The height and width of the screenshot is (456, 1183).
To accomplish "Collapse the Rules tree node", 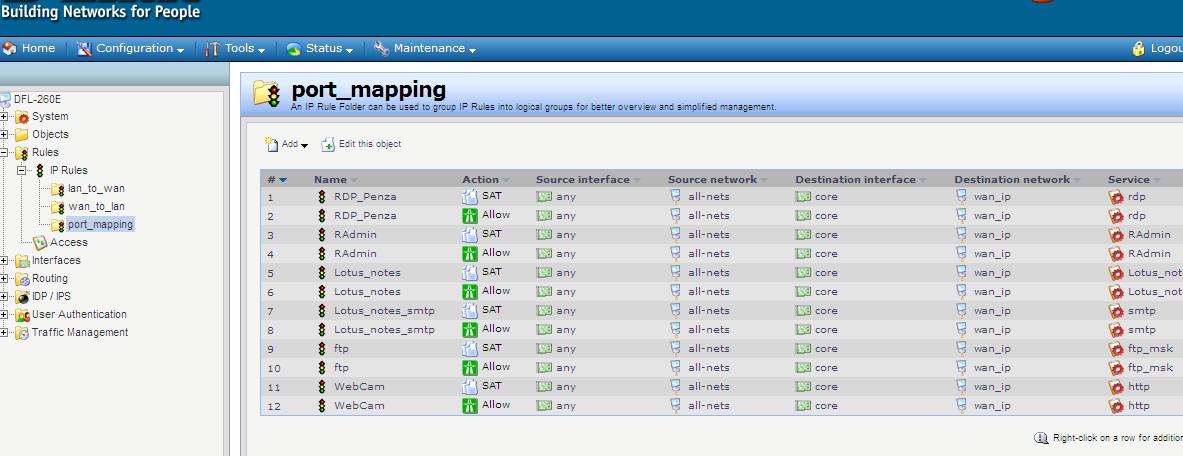I will point(5,153).
